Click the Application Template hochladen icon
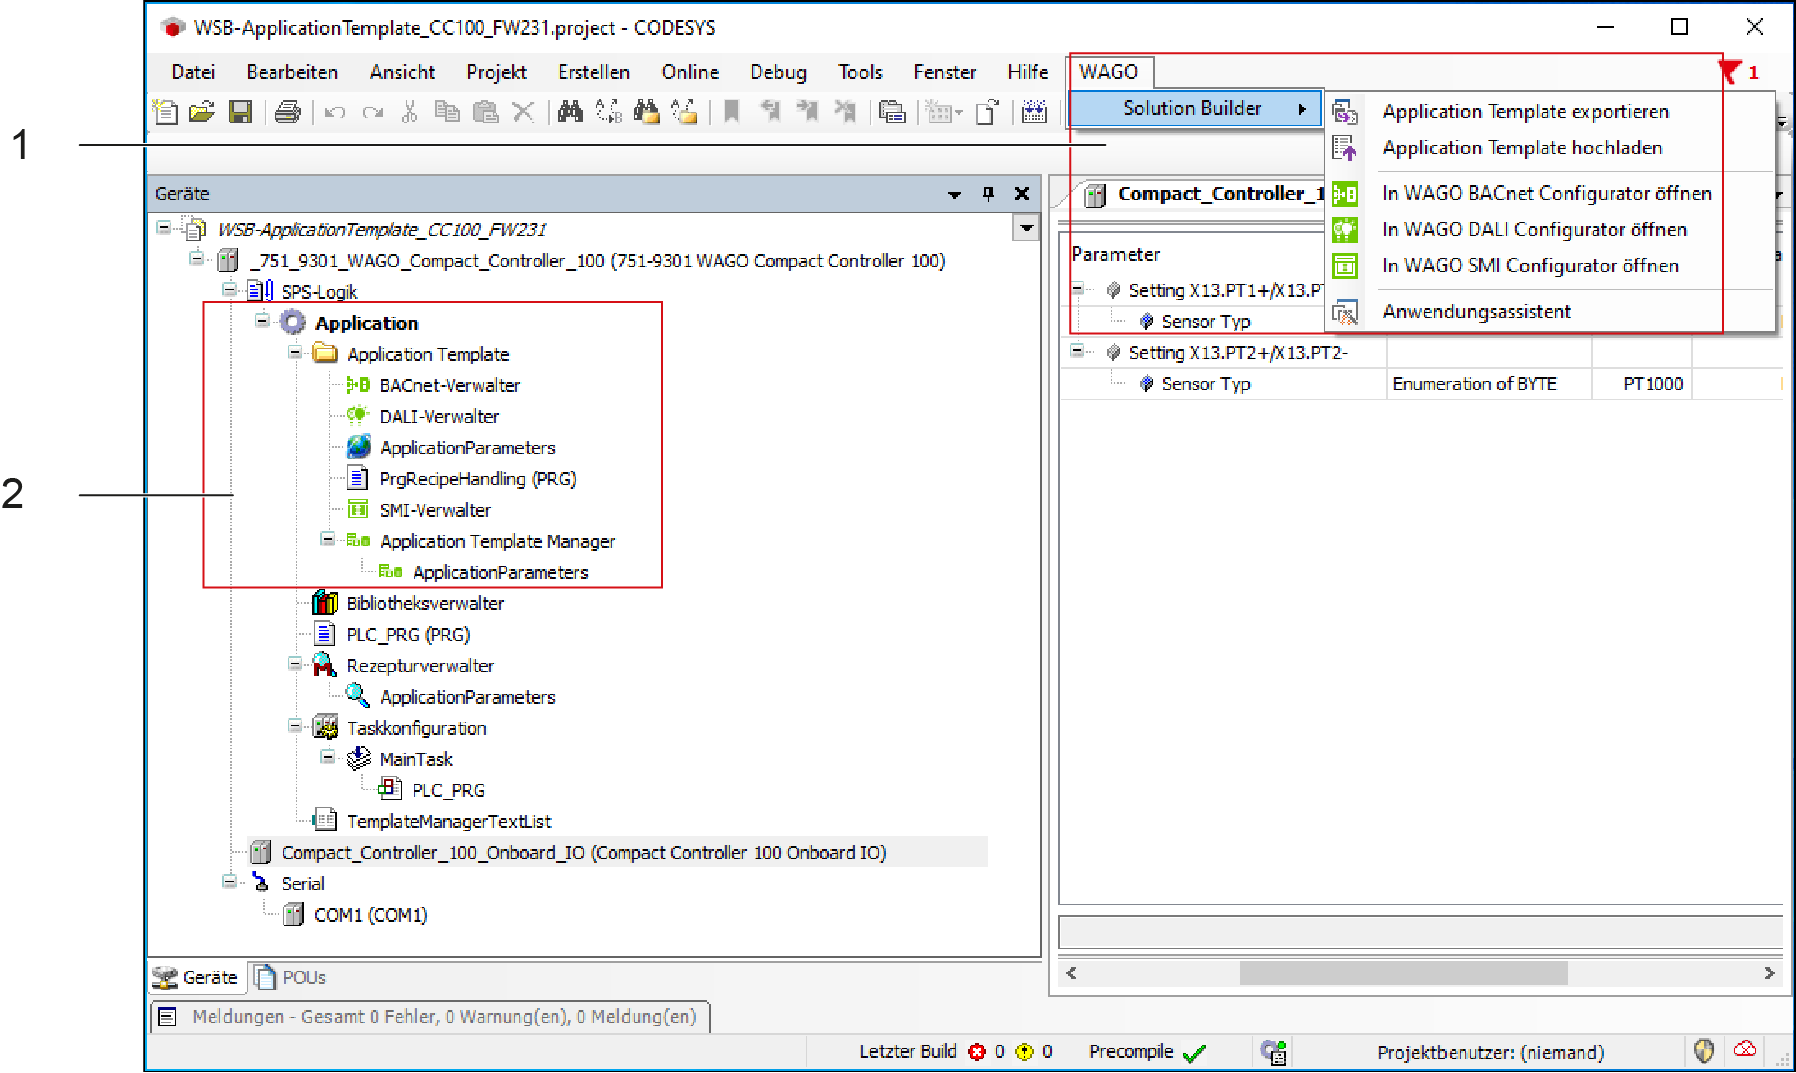Image resolution: width=1796 pixels, height=1073 pixels. [1345, 148]
